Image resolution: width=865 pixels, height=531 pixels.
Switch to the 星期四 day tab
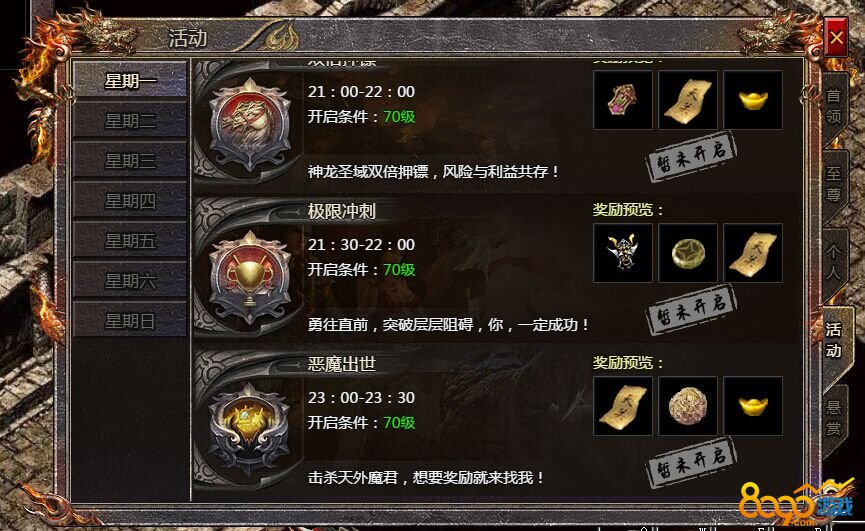(x=130, y=200)
